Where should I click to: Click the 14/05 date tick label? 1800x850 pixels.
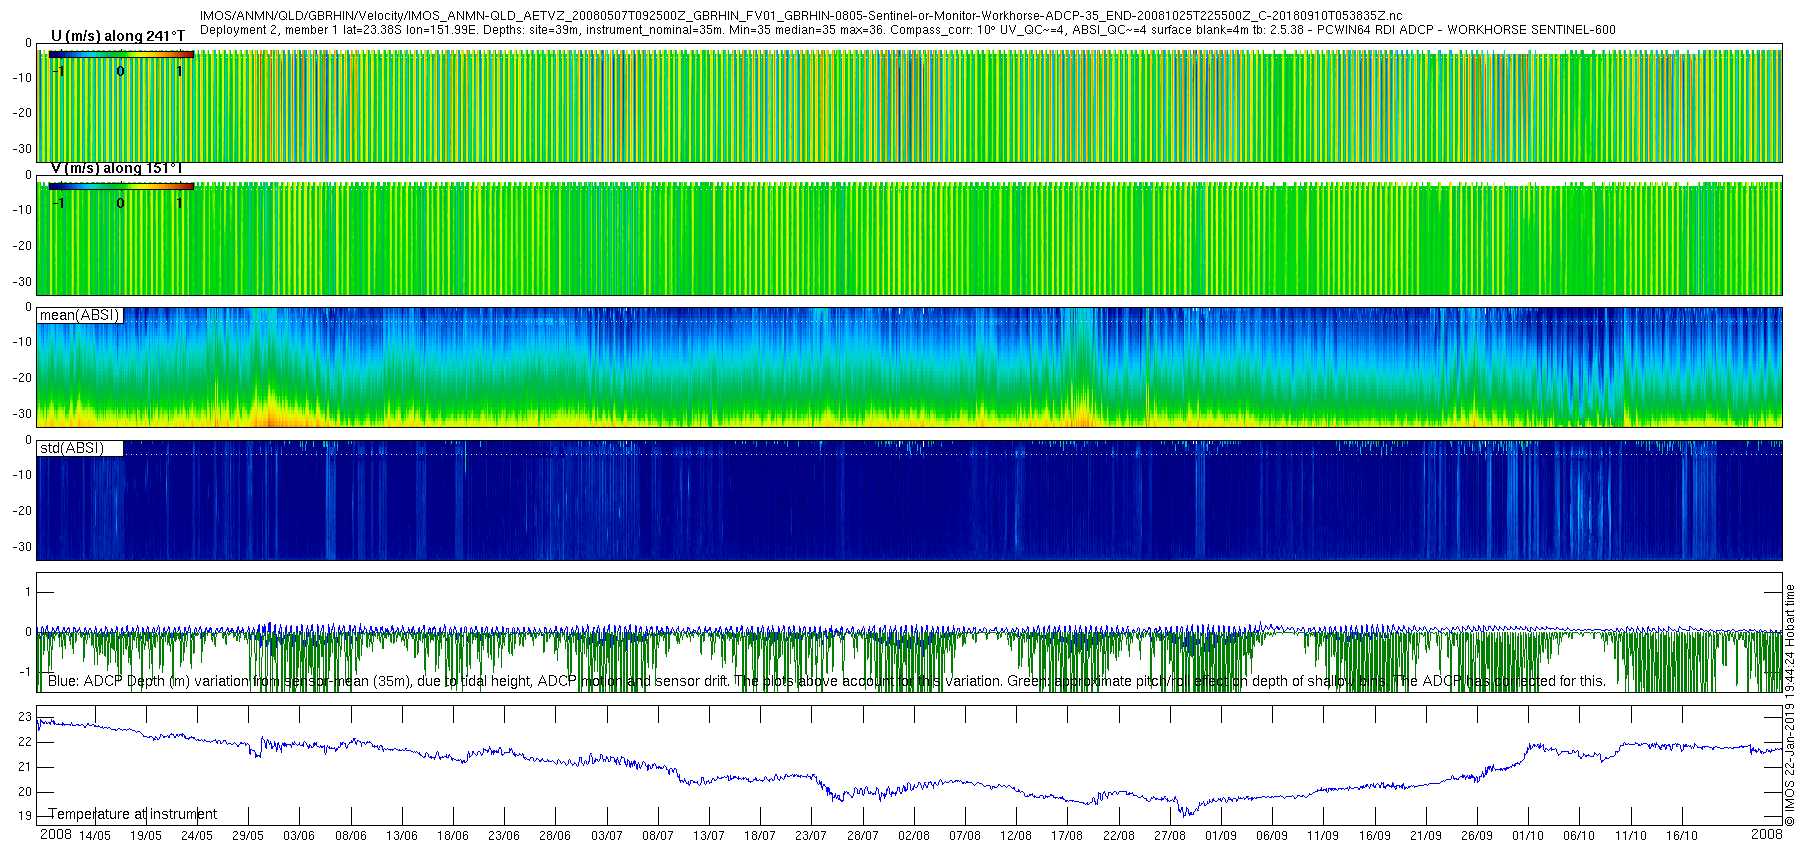tap(95, 836)
